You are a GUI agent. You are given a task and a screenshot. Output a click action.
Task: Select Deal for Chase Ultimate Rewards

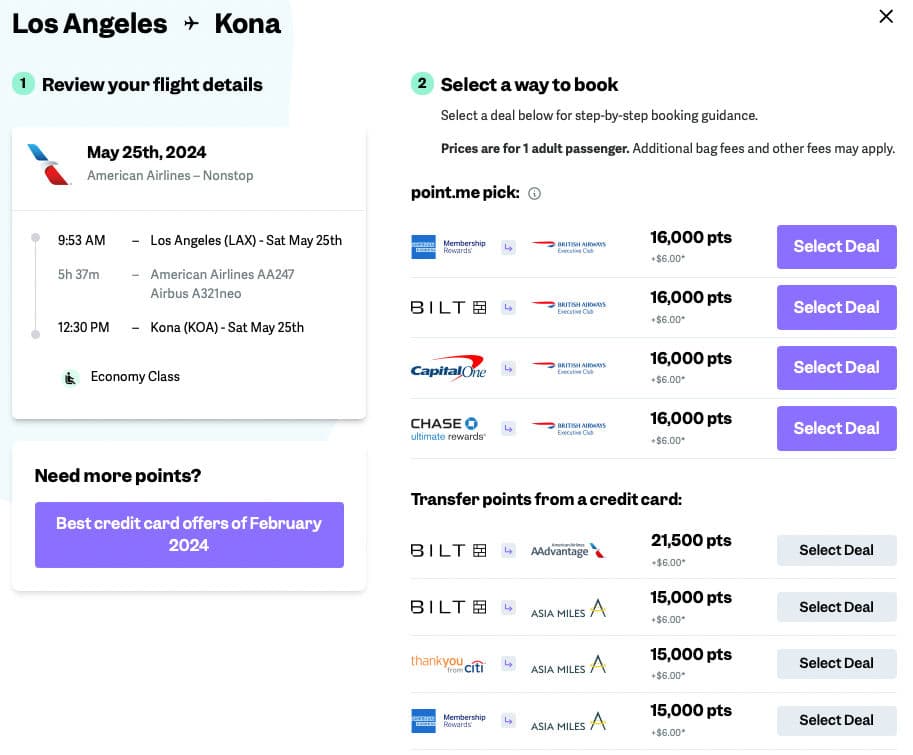pyautogui.click(x=836, y=428)
